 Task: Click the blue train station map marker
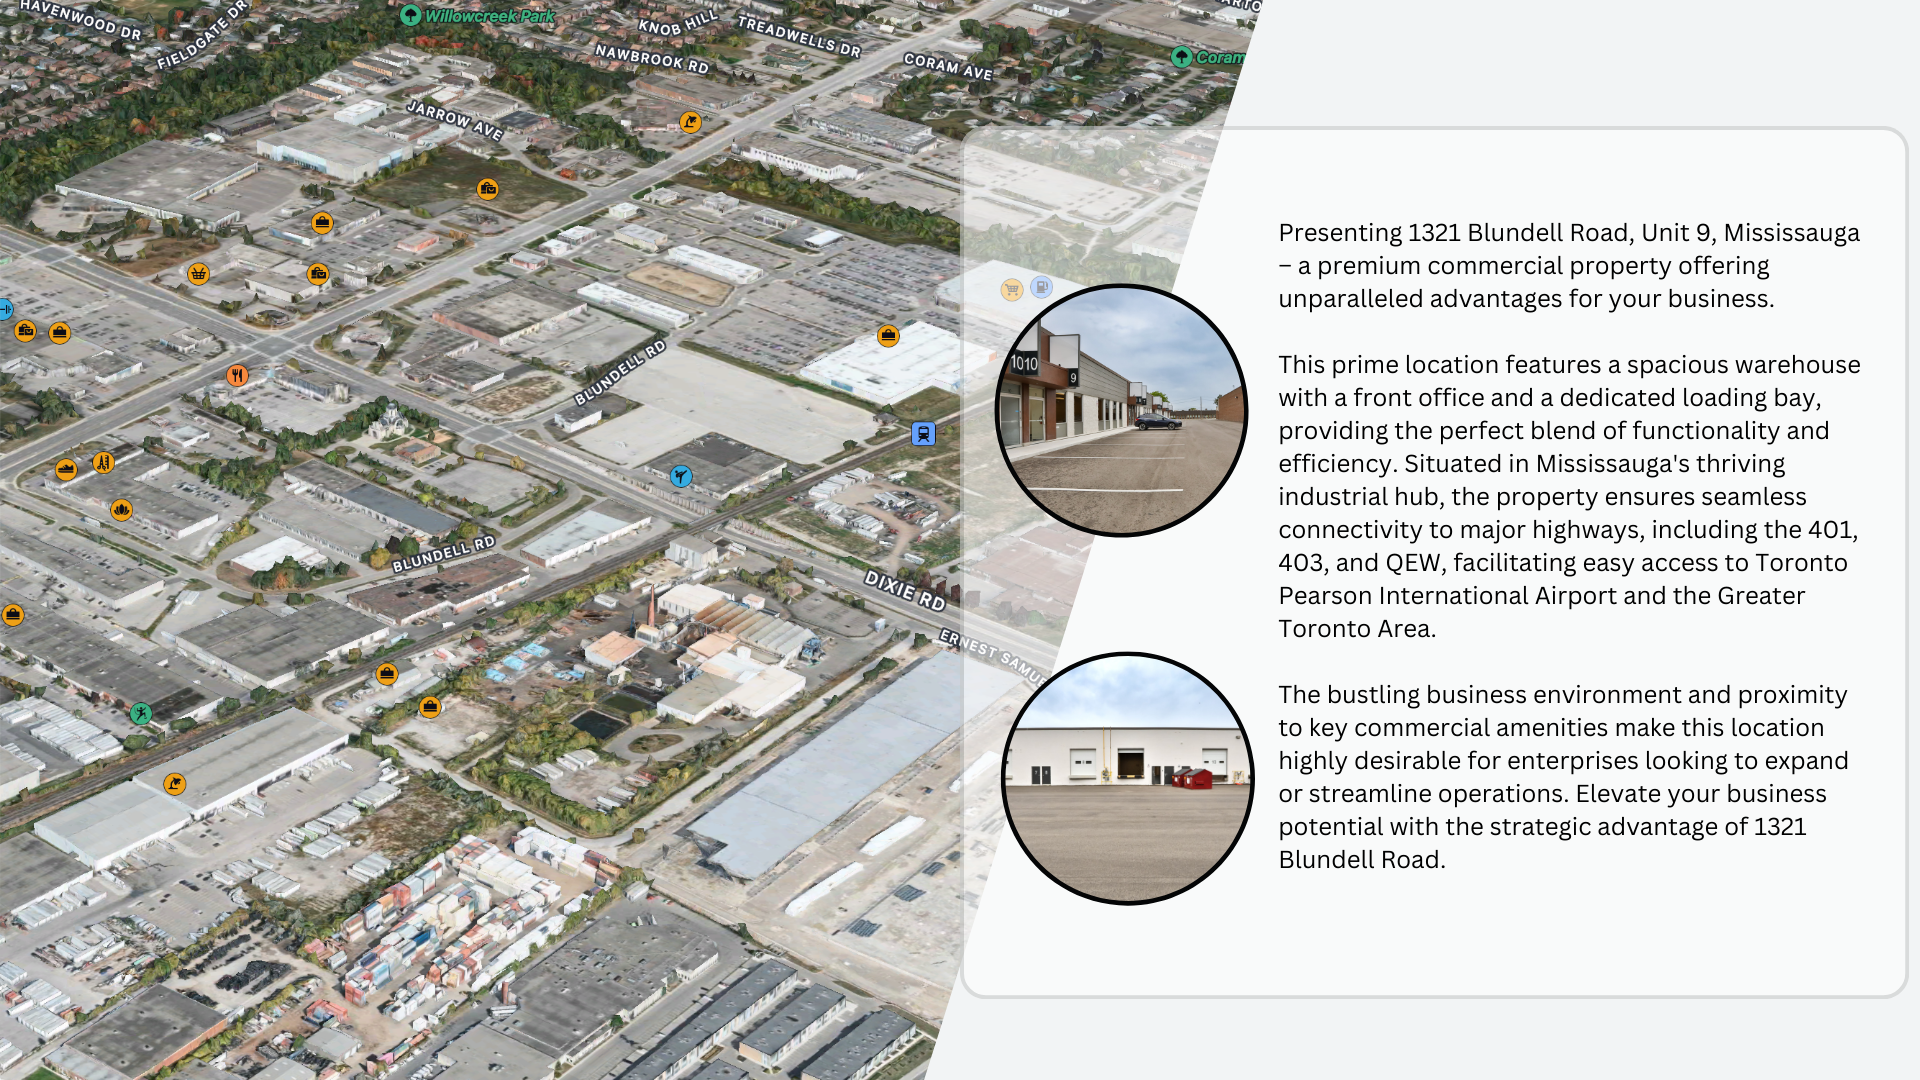coord(923,434)
